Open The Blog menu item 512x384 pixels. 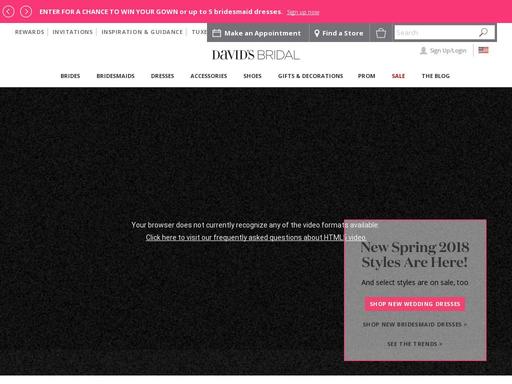(x=436, y=76)
